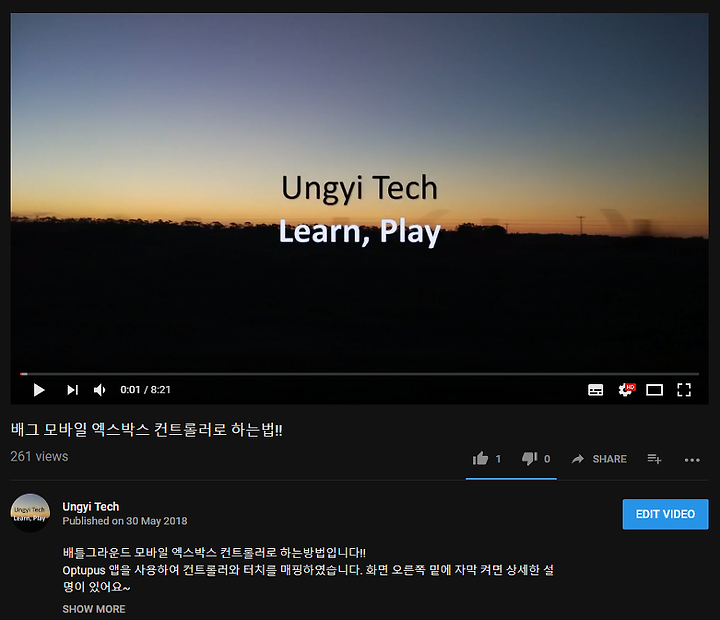Image resolution: width=720 pixels, height=620 pixels.
Task: Open the save to playlist icon
Action: point(654,458)
